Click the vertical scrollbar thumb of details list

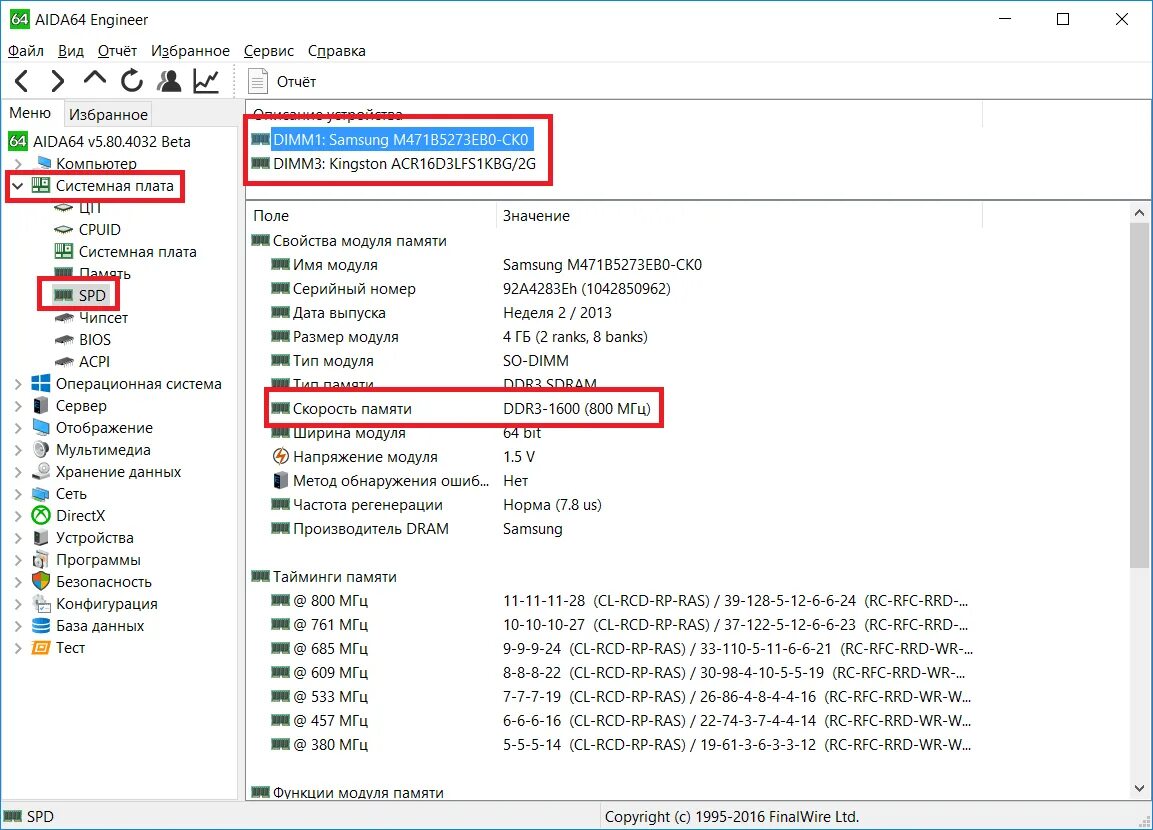click(1139, 396)
